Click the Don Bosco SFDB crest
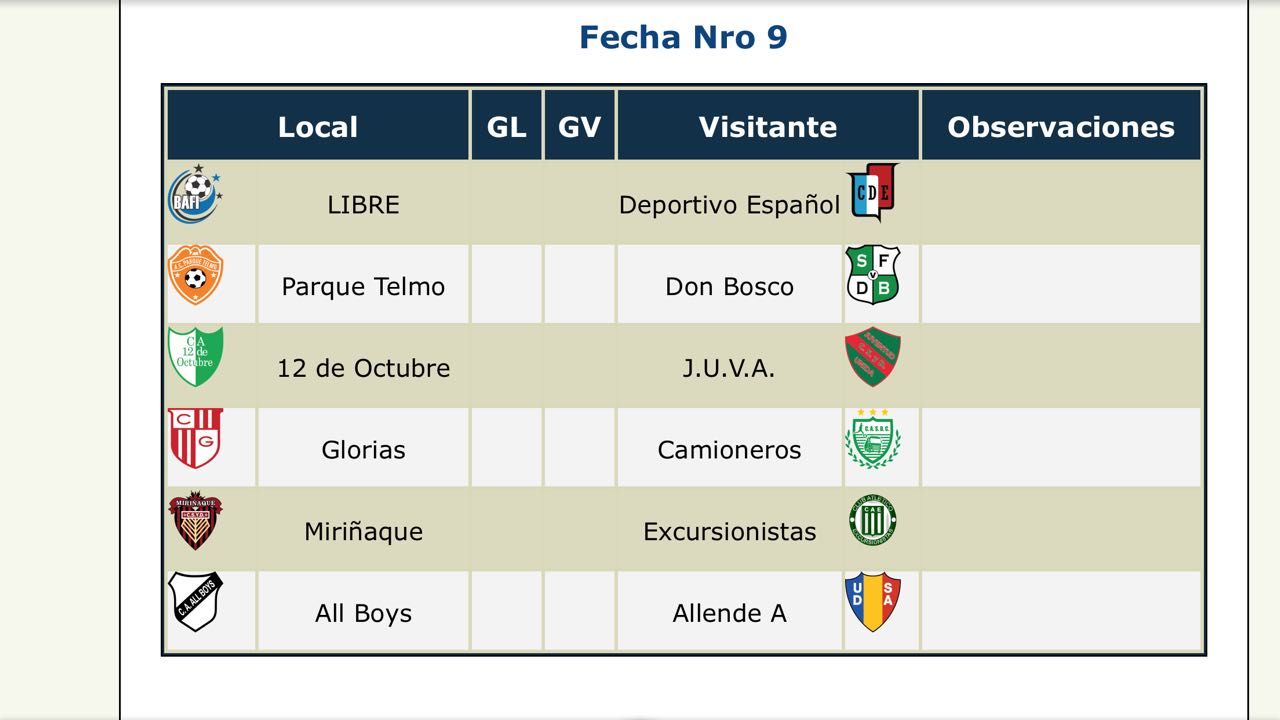This screenshot has width=1280, height=720. pyautogui.click(x=872, y=275)
